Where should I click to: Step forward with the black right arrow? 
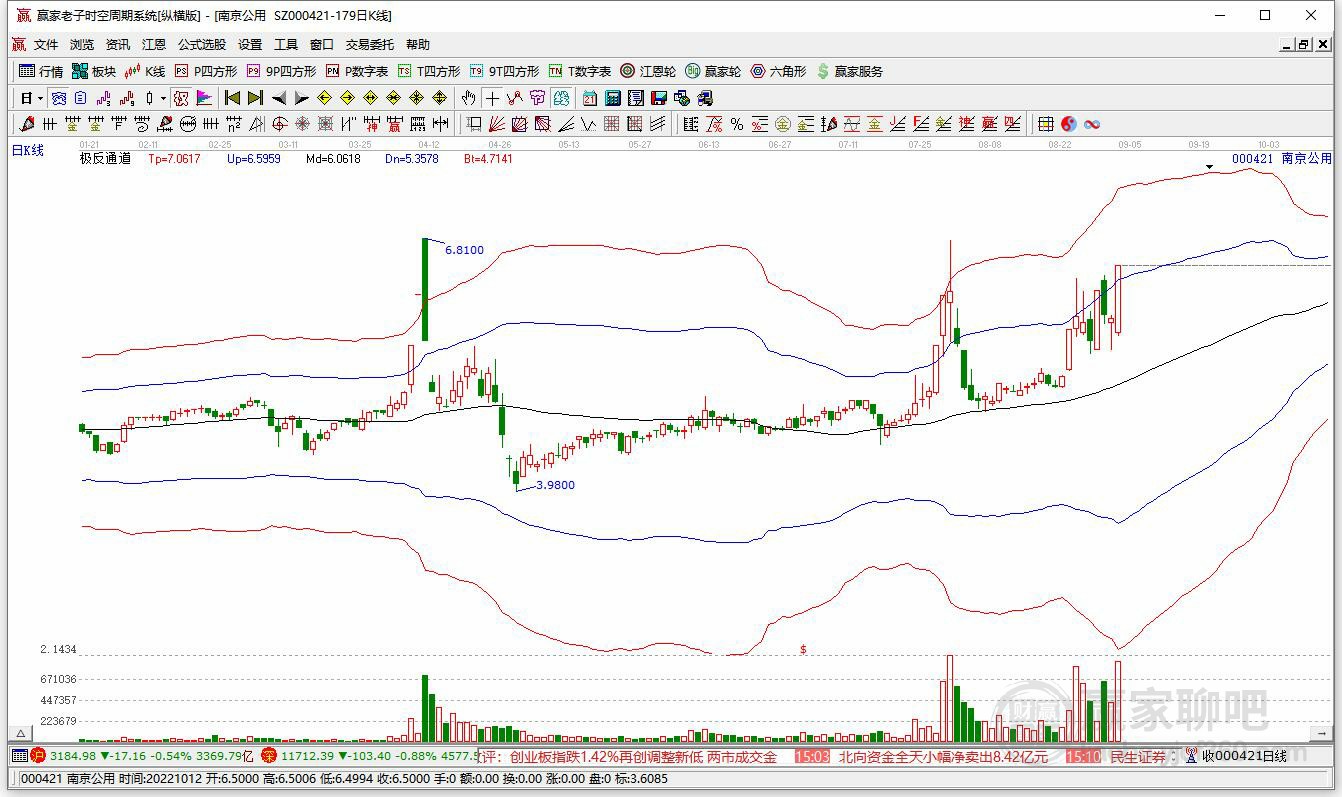point(302,98)
